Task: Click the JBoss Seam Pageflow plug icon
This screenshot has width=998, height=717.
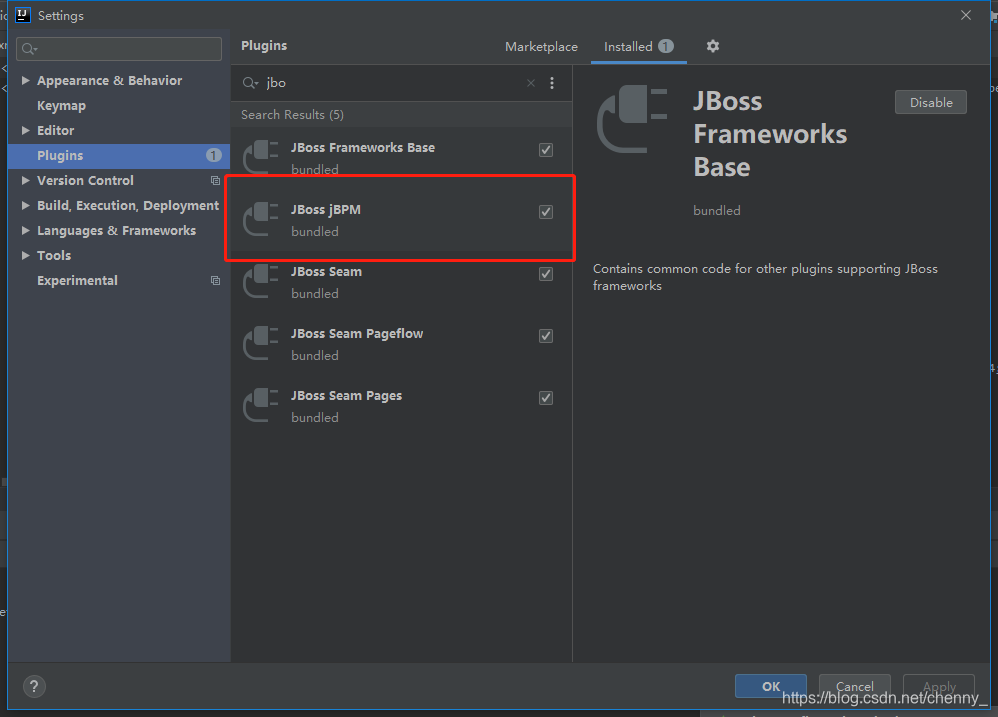Action: (261, 343)
